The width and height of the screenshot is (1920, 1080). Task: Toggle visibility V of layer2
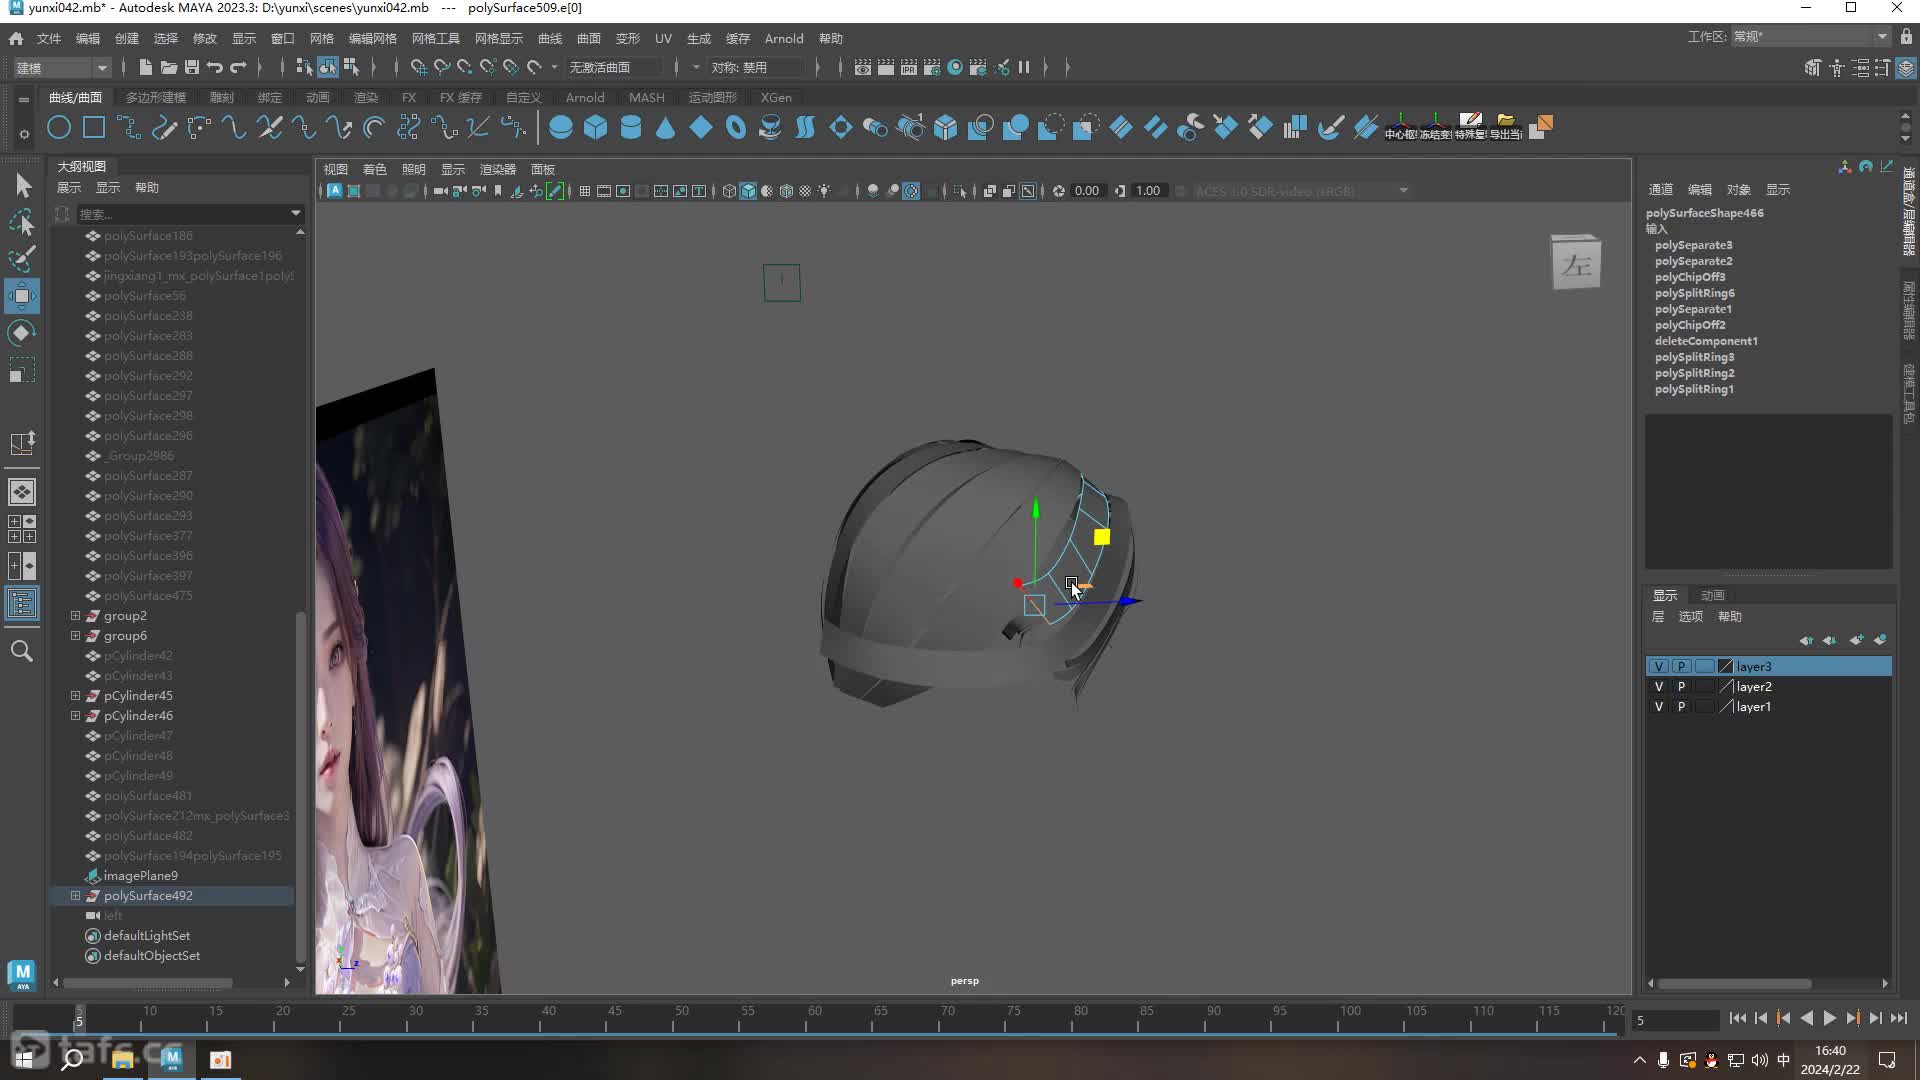click(1659, 686)
